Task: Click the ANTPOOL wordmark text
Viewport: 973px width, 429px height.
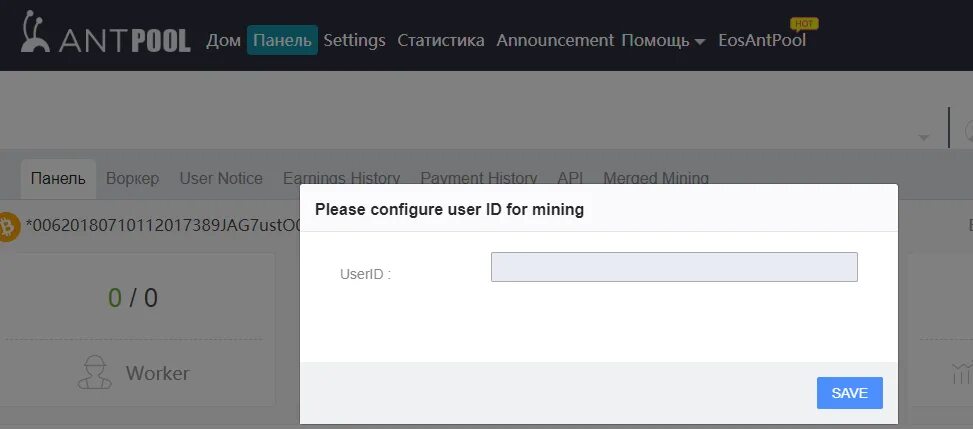Action: (125, 41)
